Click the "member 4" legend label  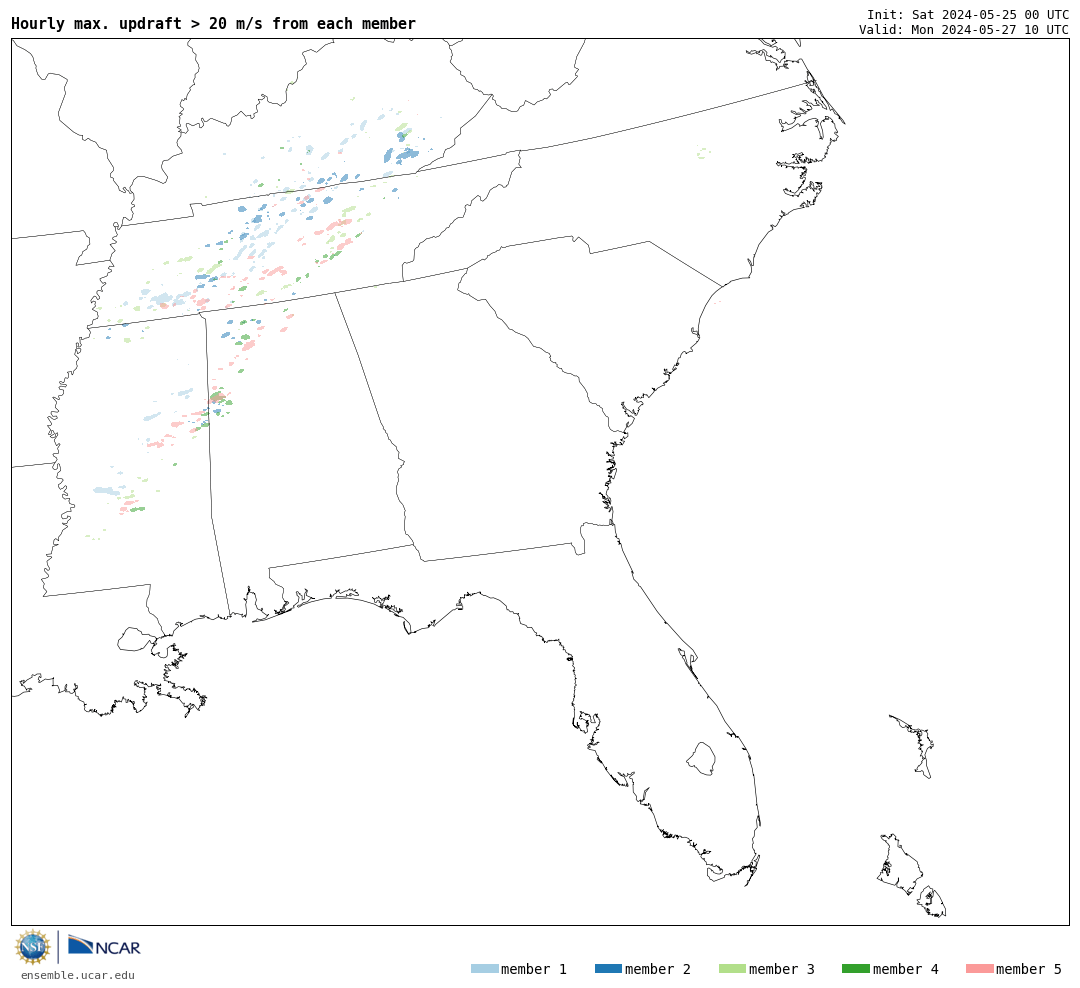tap(906, 969)
